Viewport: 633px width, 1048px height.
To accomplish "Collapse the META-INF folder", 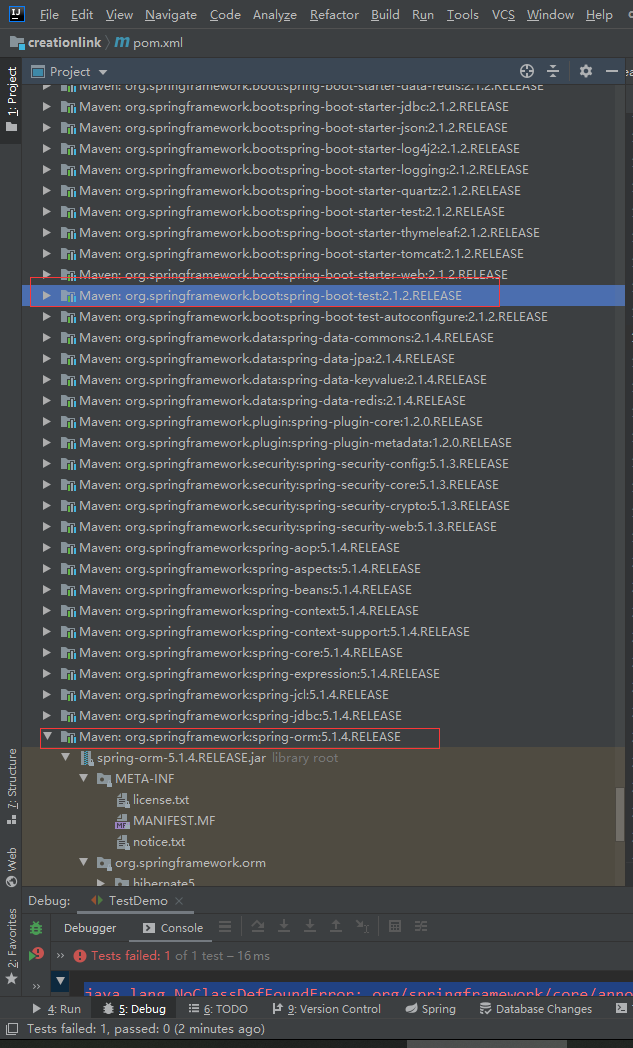I will point(84,779).
